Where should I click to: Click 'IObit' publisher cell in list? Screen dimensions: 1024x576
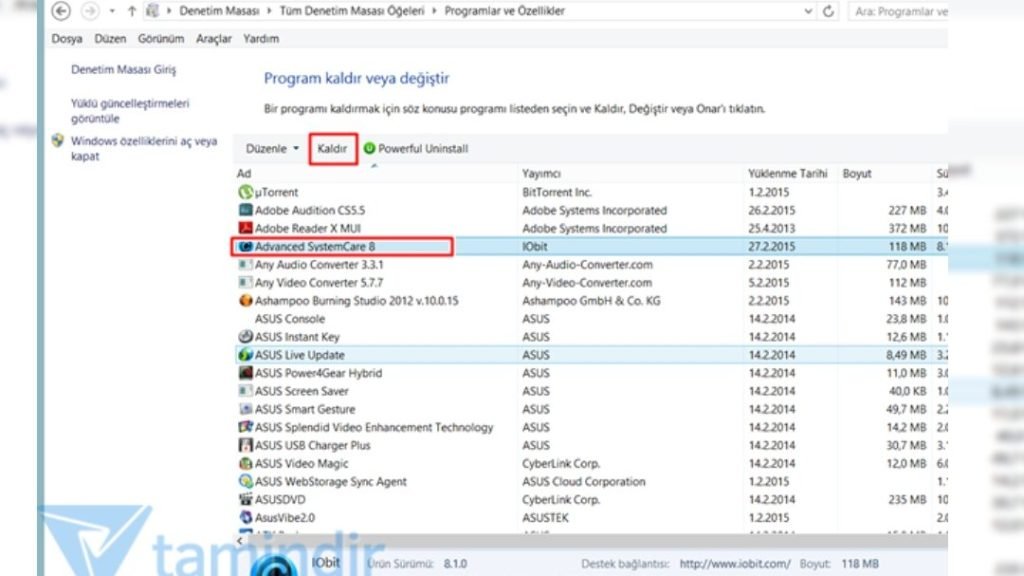click(535, 246)
